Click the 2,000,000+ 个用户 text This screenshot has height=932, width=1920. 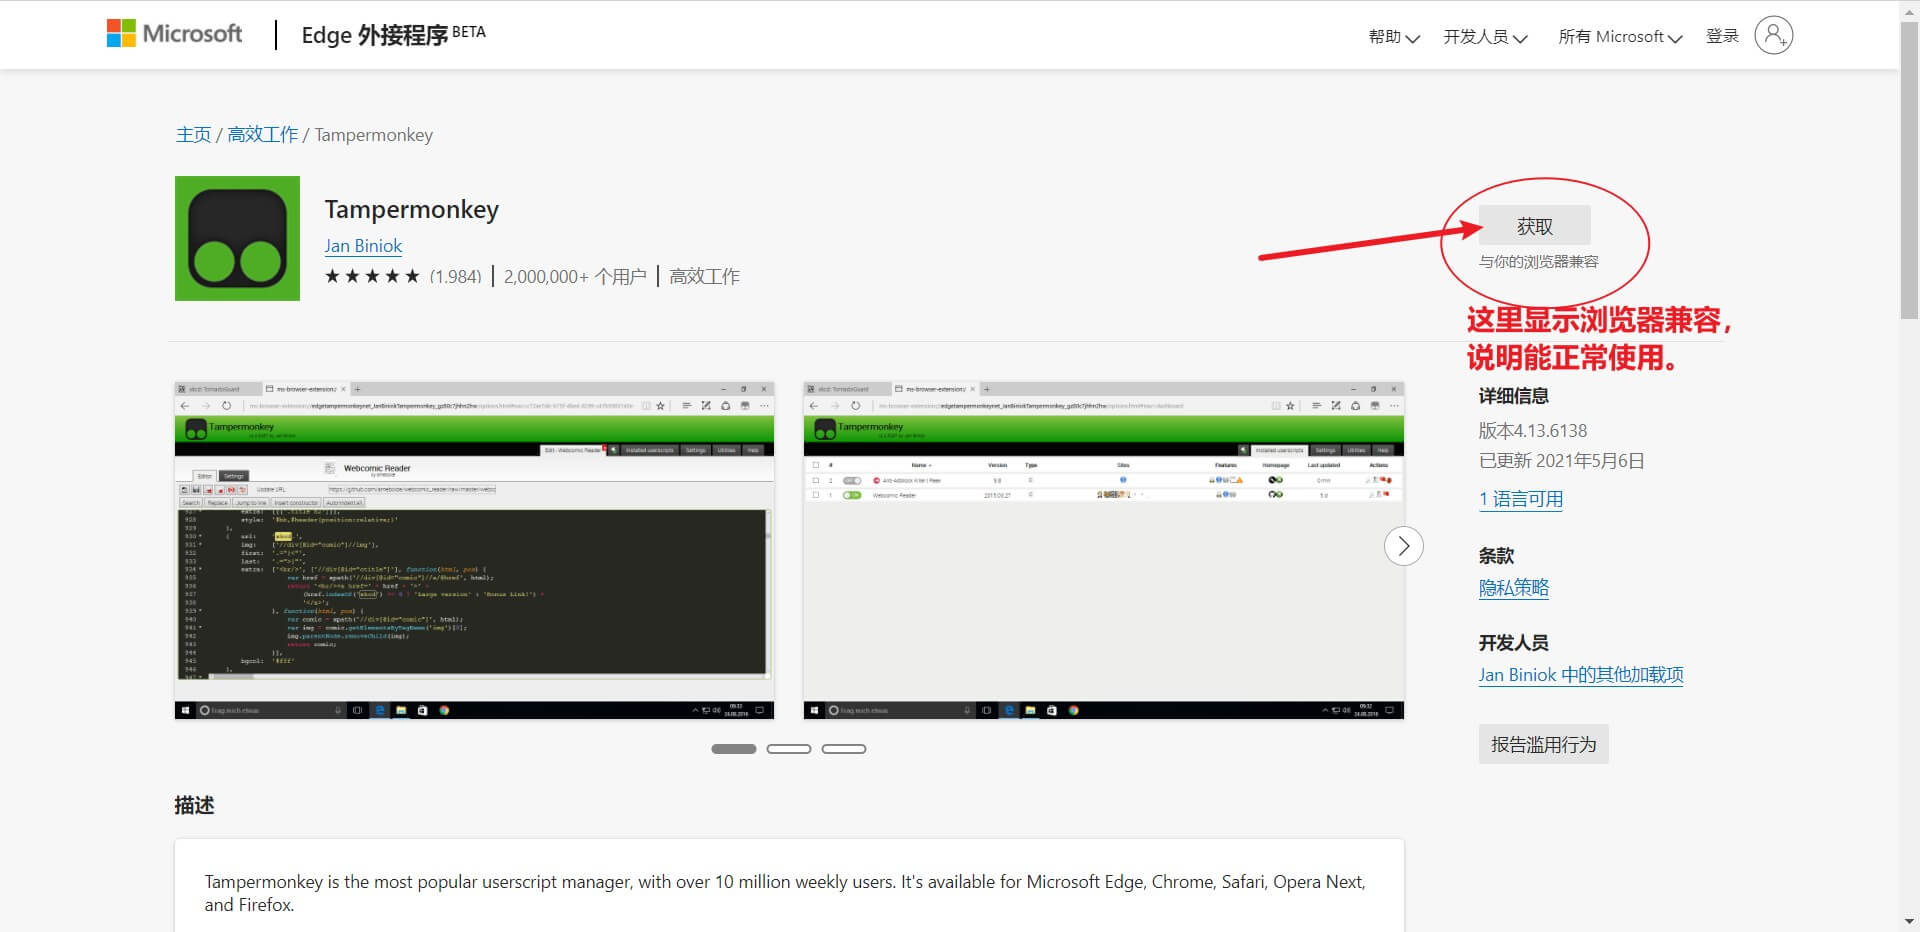click(575, 276)
